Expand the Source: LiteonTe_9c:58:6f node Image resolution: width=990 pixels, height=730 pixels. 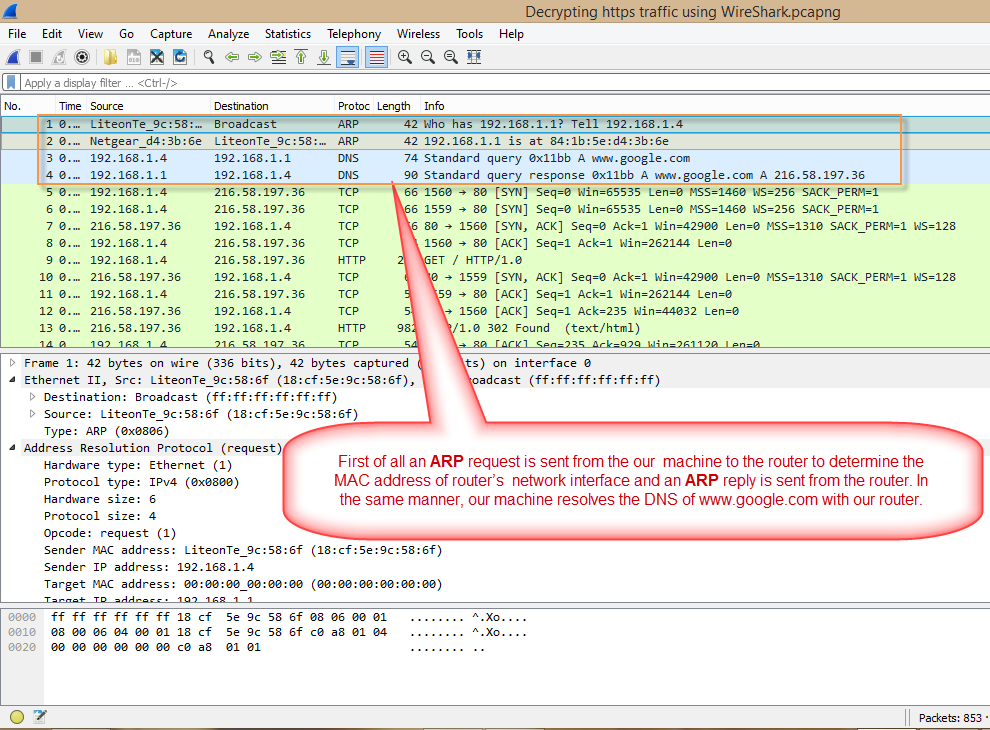click(32, 414)
